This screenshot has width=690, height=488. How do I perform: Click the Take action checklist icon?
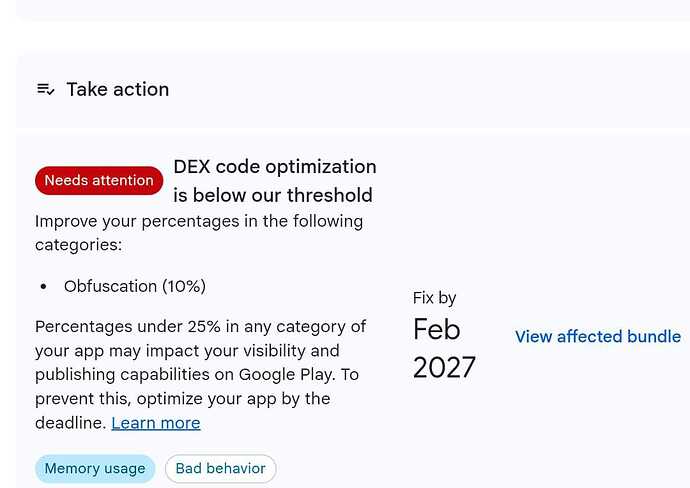(x=45, y=89)
